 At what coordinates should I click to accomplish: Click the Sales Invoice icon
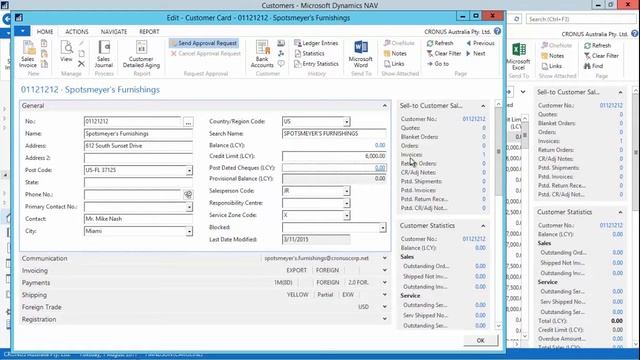point(28,54)
